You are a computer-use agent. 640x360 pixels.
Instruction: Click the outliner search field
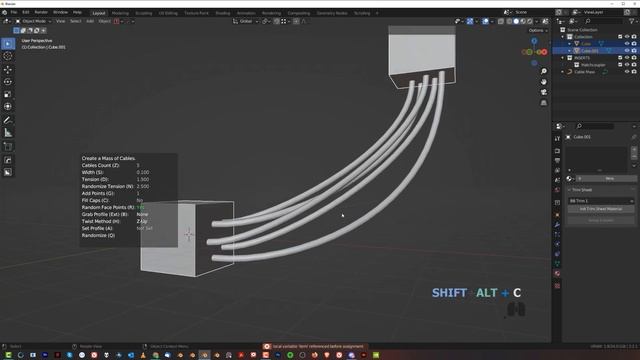(x=604, y=21)
